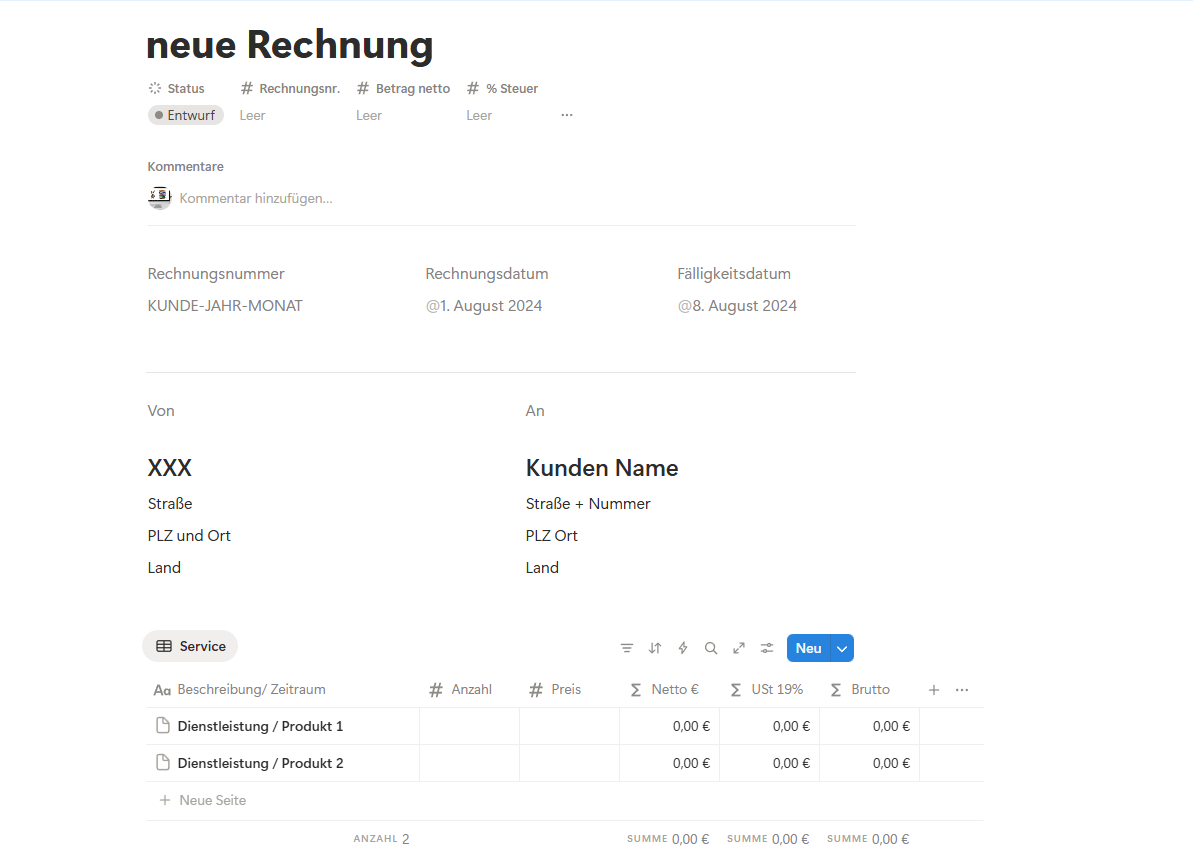Click the three-dot menu in table header

(x=962, y=690)
